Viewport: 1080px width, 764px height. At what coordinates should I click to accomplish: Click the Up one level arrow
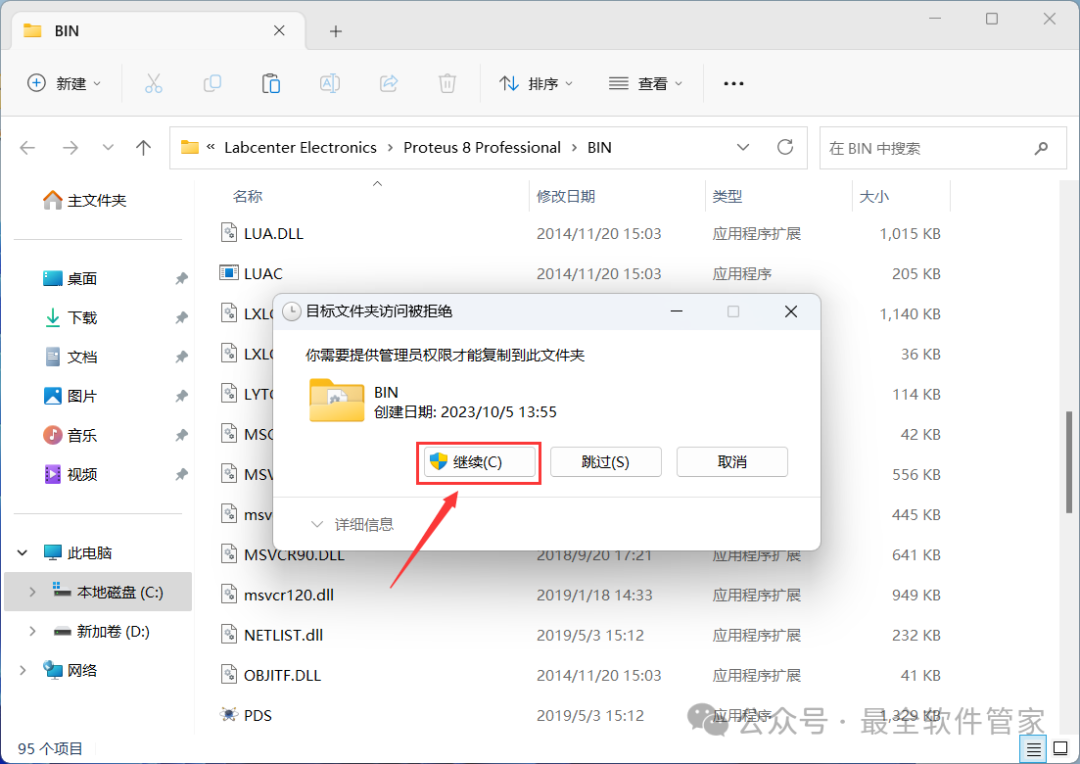[143, 147]
